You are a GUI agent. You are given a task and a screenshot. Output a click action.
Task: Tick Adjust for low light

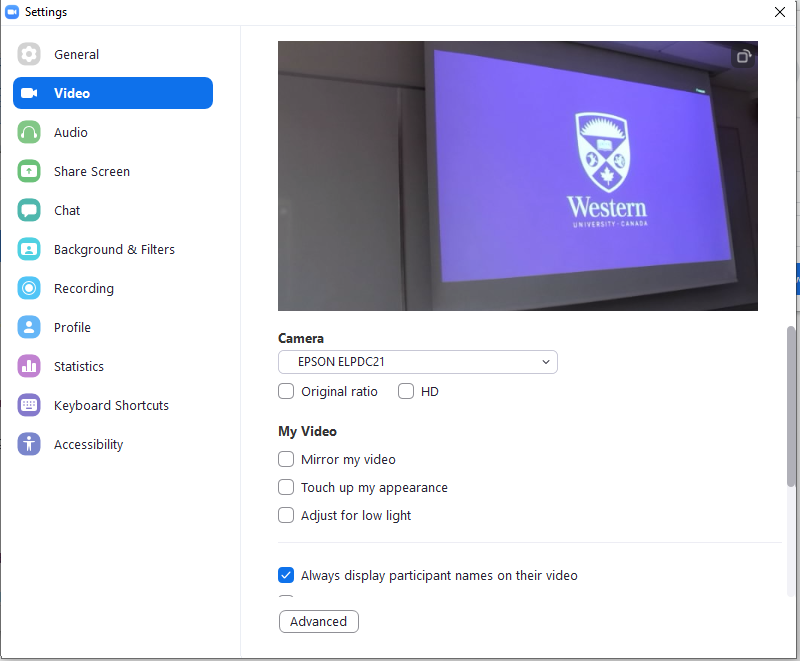[x=286, y=515]
